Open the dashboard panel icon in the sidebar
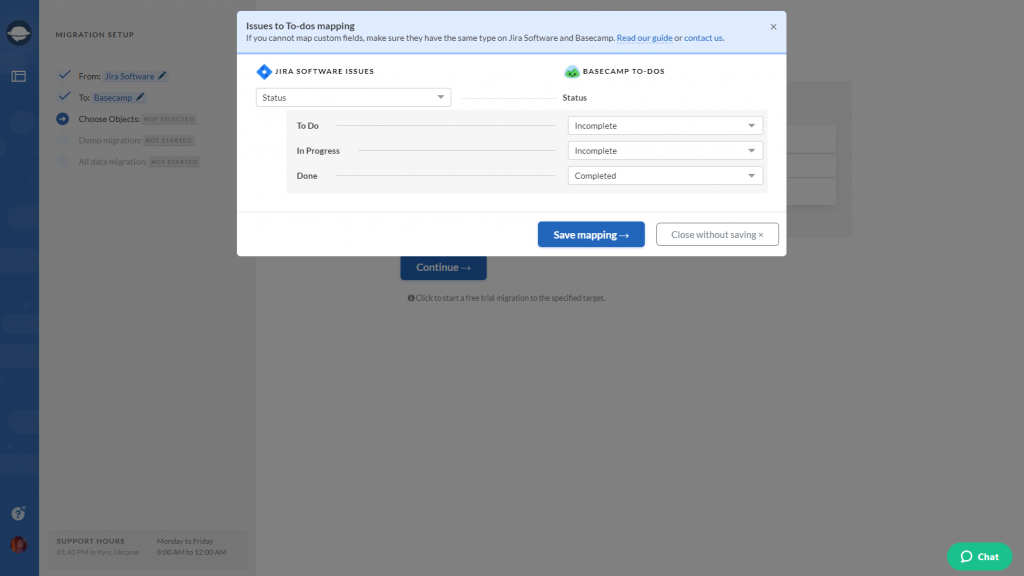 (x=18, y=76)
